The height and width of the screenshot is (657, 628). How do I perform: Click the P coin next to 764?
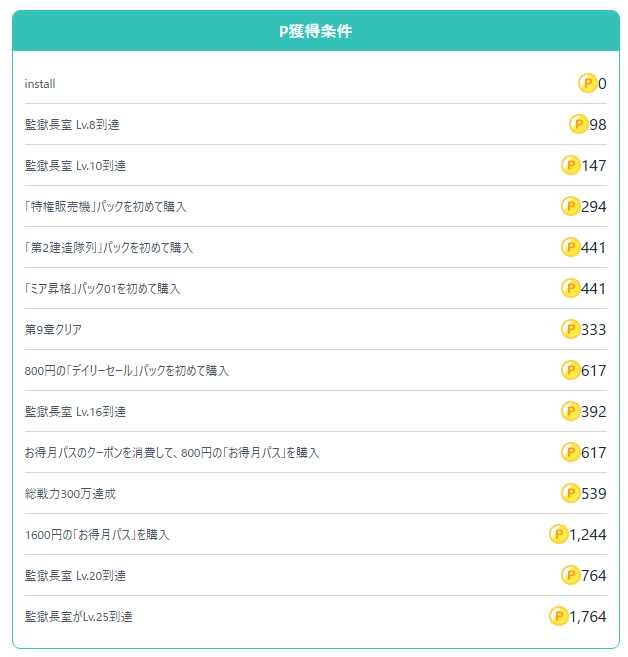pos(571,575)
